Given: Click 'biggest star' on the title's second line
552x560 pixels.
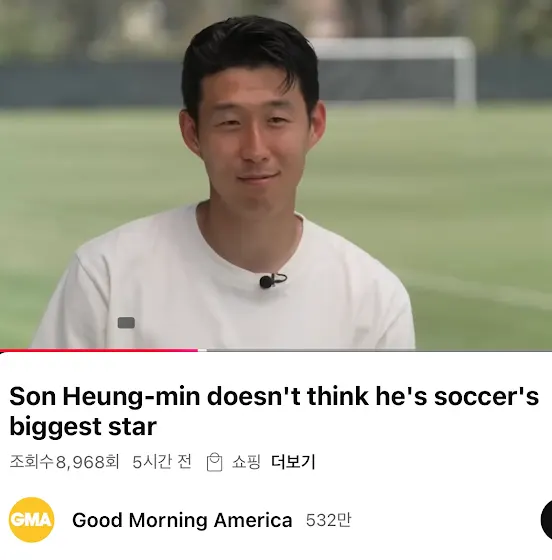Looking at the screenshot, I should 83,427.
